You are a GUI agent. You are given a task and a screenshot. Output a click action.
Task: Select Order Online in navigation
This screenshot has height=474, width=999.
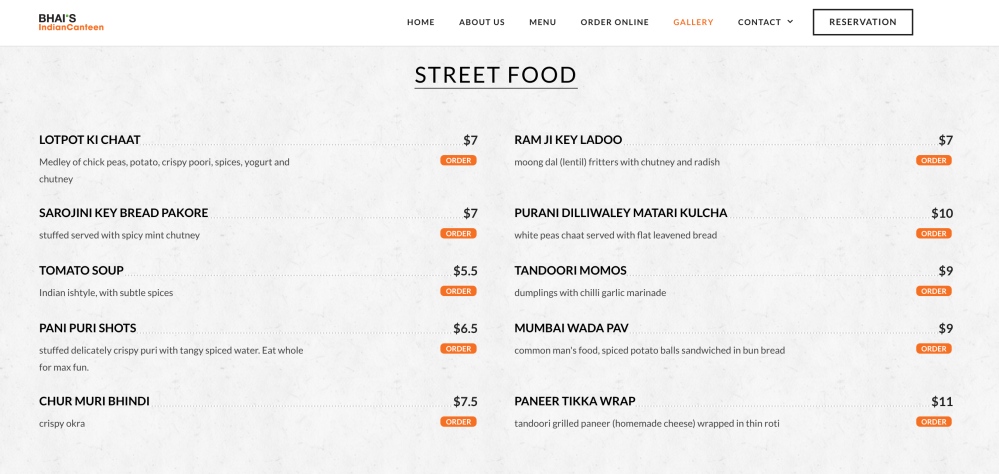pos(615,22)
